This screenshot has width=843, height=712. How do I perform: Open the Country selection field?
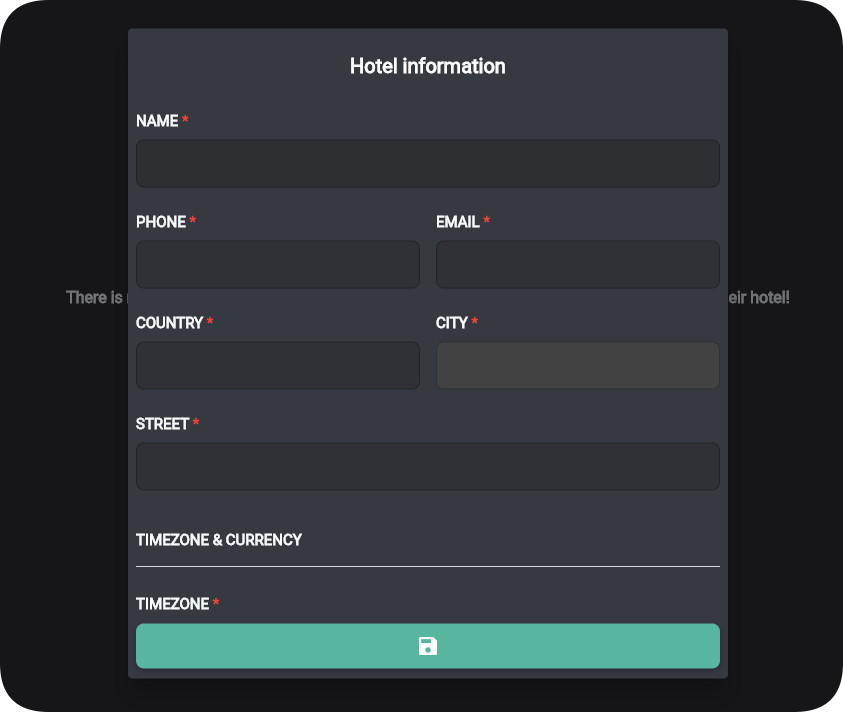pos(278,366)
